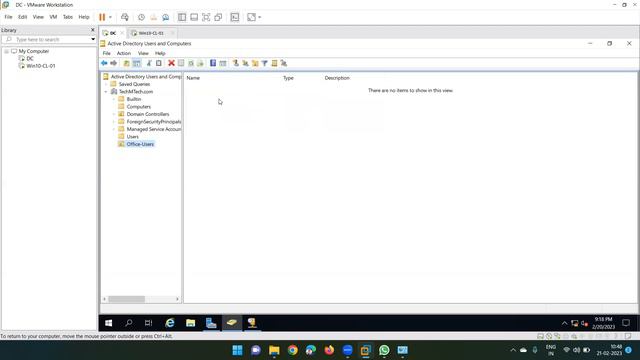Toggle the library sidebar view icon
Viewport: 640px width, 360px height.
click(x=182, y=17)
